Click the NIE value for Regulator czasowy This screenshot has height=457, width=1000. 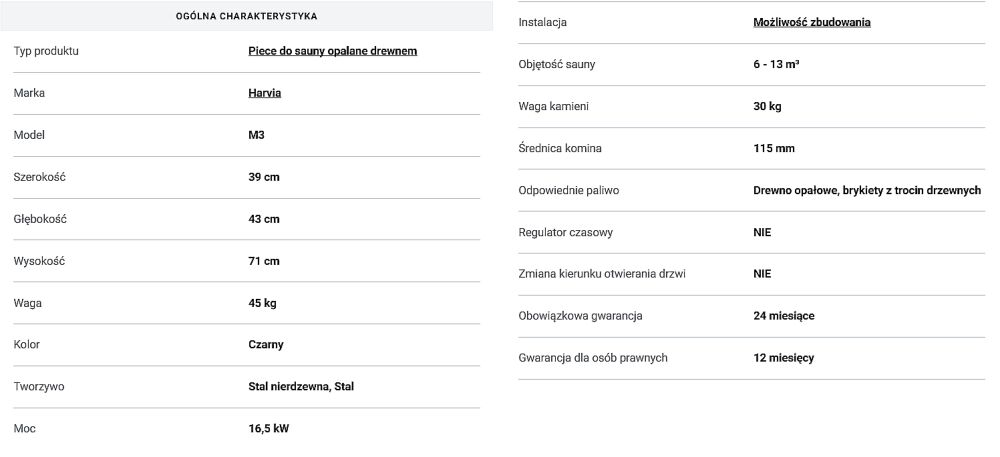coord(762,232)
